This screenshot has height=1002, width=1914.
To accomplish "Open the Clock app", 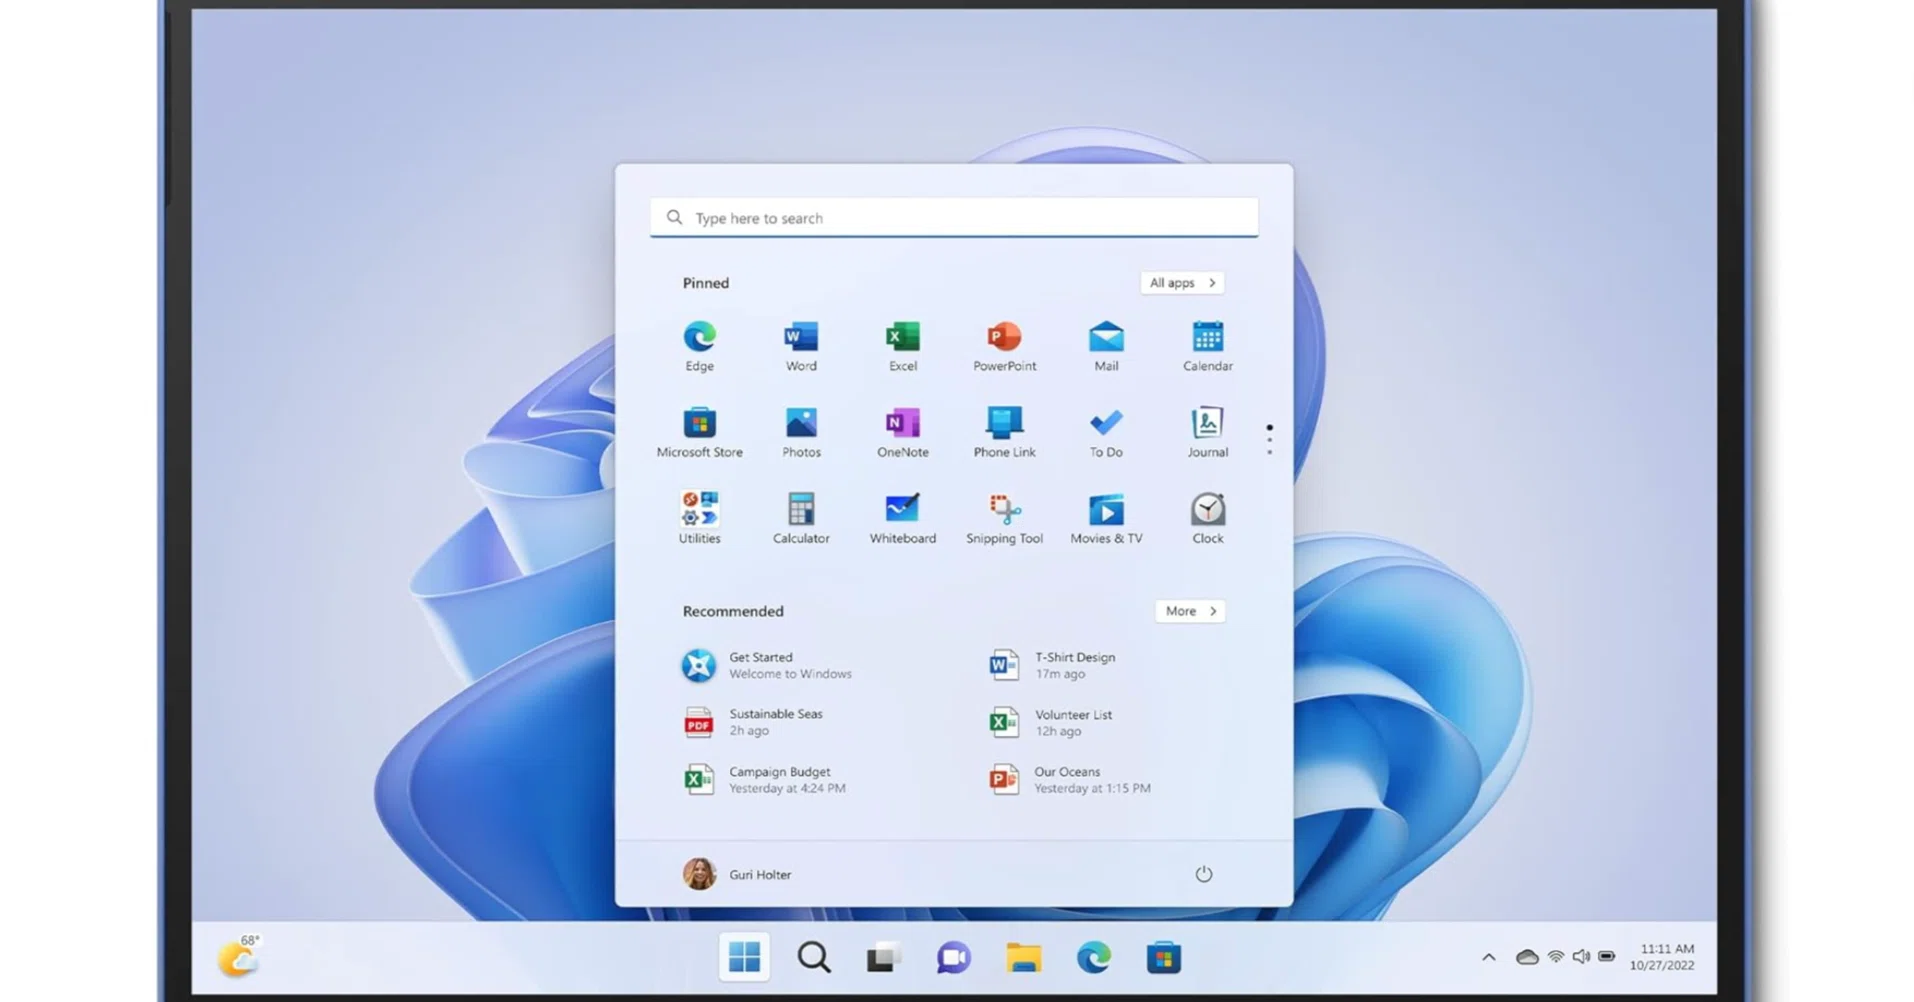I will pyautogui.click(x=1208, y=518).
